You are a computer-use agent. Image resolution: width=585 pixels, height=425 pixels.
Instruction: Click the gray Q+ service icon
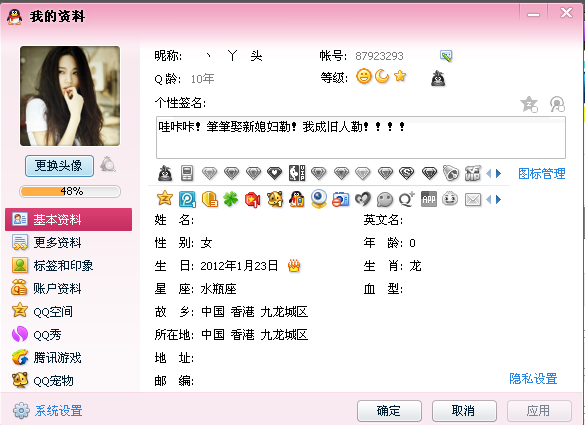point(407,199)
